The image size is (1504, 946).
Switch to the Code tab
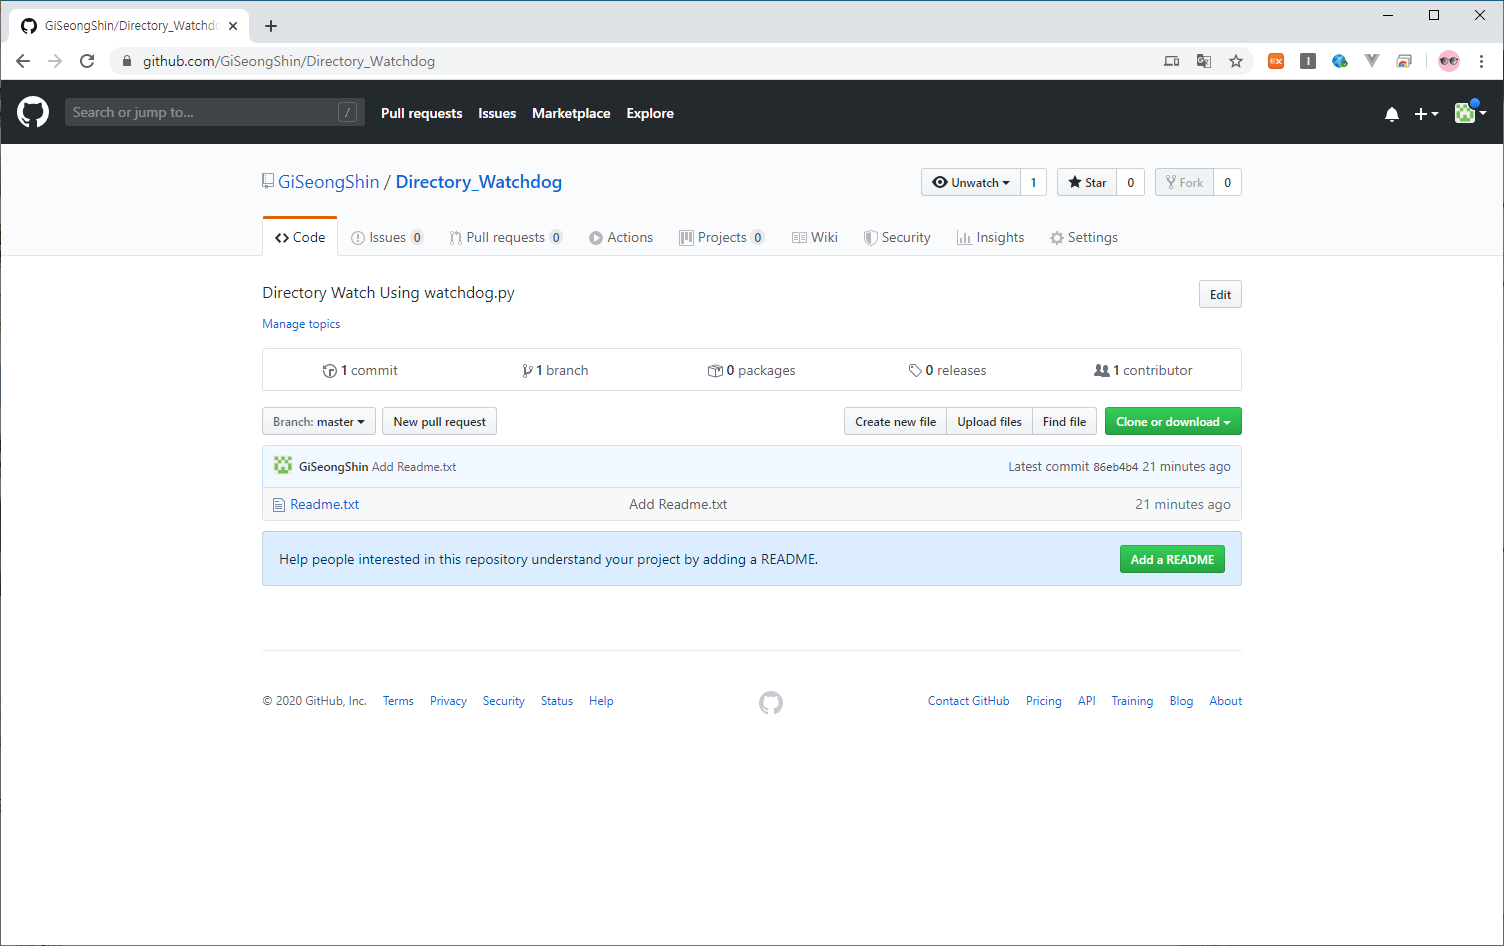300,237
